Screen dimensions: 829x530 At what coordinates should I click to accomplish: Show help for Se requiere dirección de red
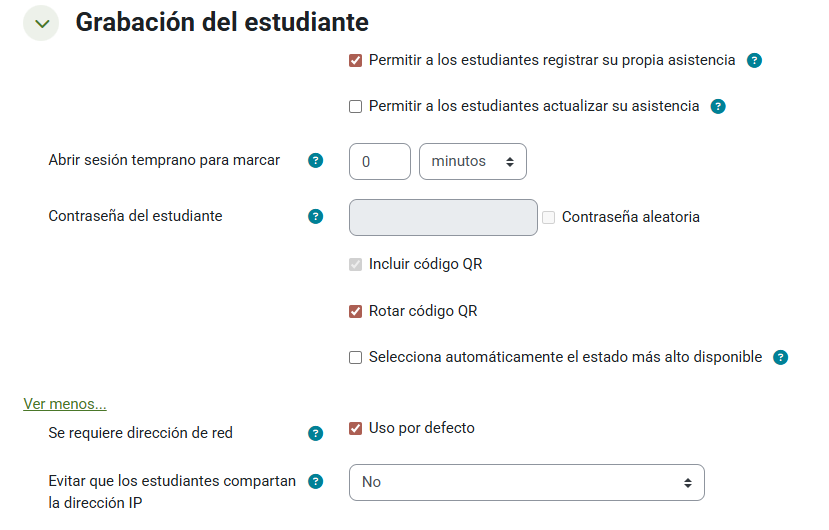[x=316, y=434]
